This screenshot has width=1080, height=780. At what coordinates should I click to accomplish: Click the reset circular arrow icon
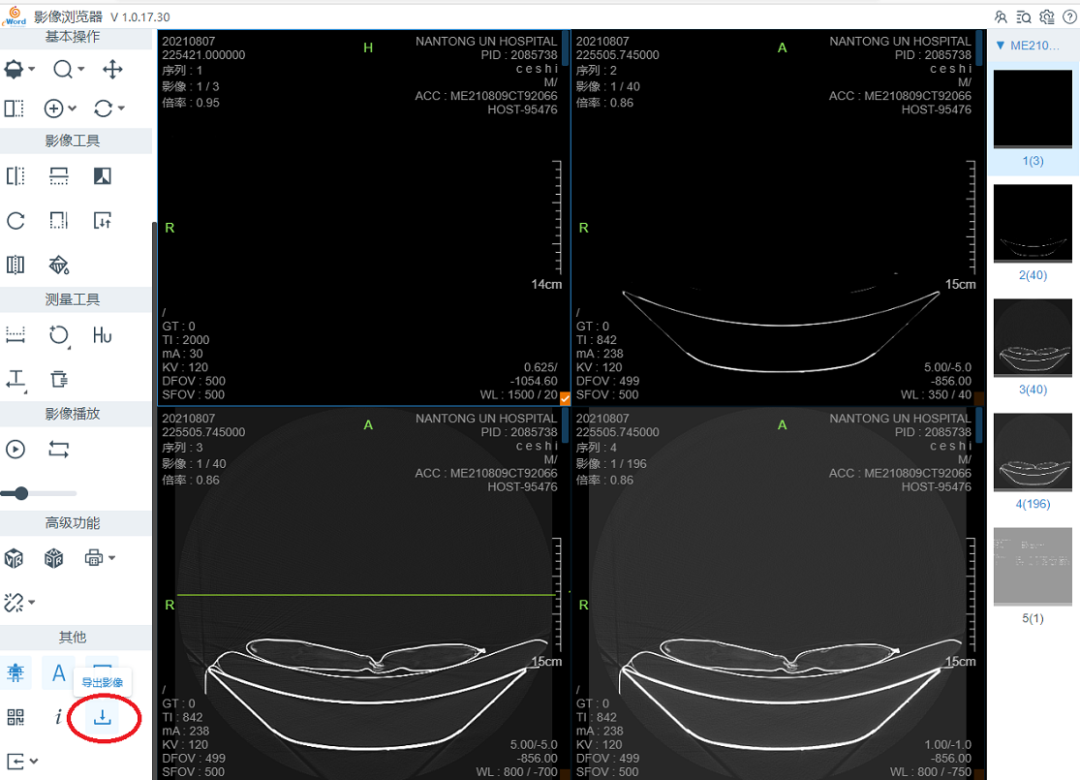(15, 220)
